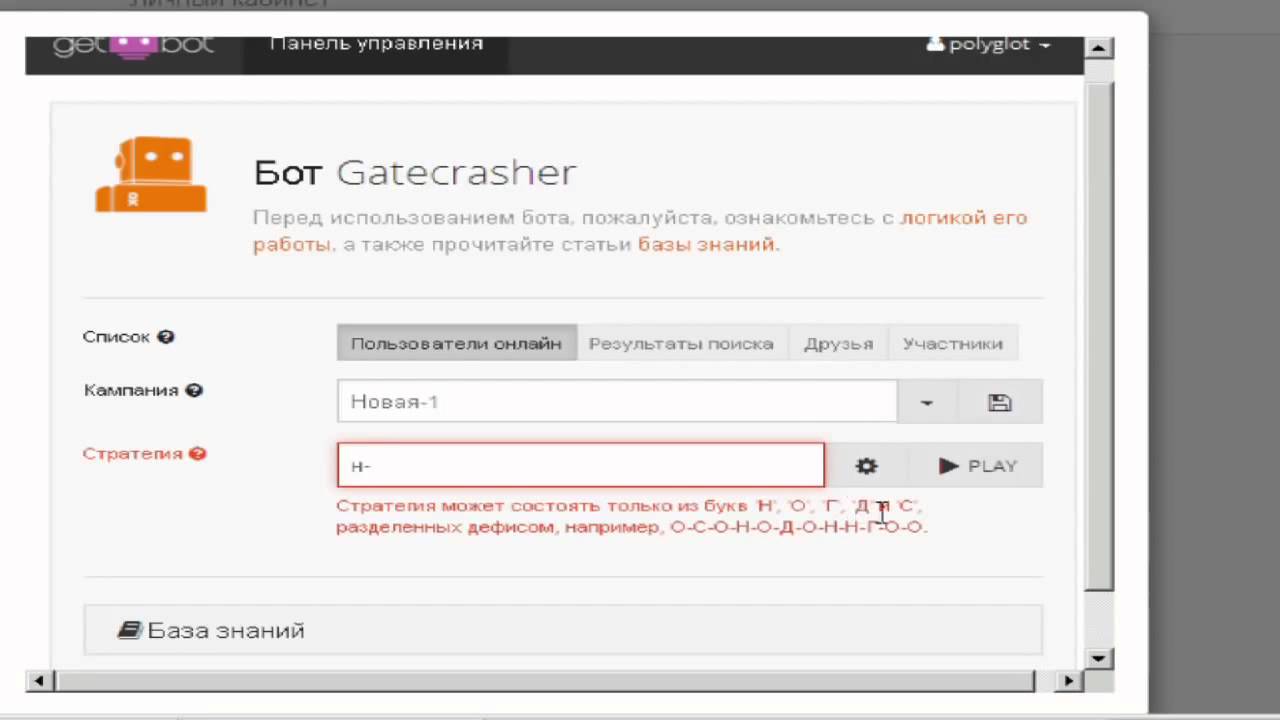Click the red strategy validation message
The width and height of the screenshot is (1280, 720).
pyautogui.click(x=632, y=516)
